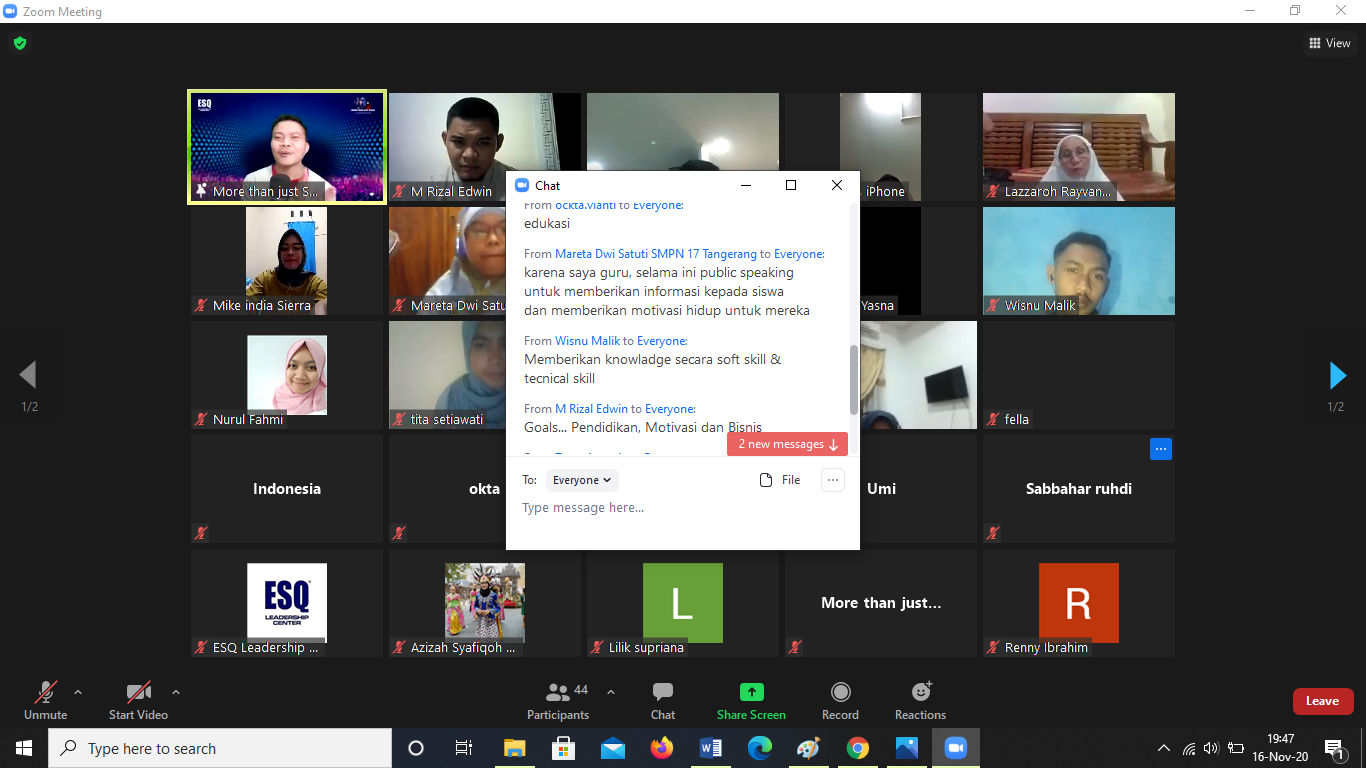Unmute the microphone
The image size is (1366, 768).
tap(45, 692)
